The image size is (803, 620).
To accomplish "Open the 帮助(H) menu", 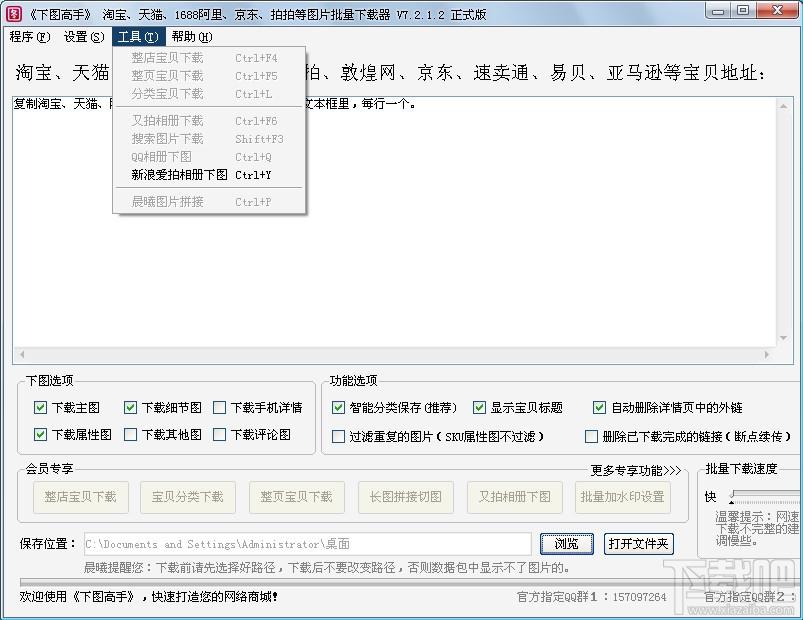I will pos(192,37).
